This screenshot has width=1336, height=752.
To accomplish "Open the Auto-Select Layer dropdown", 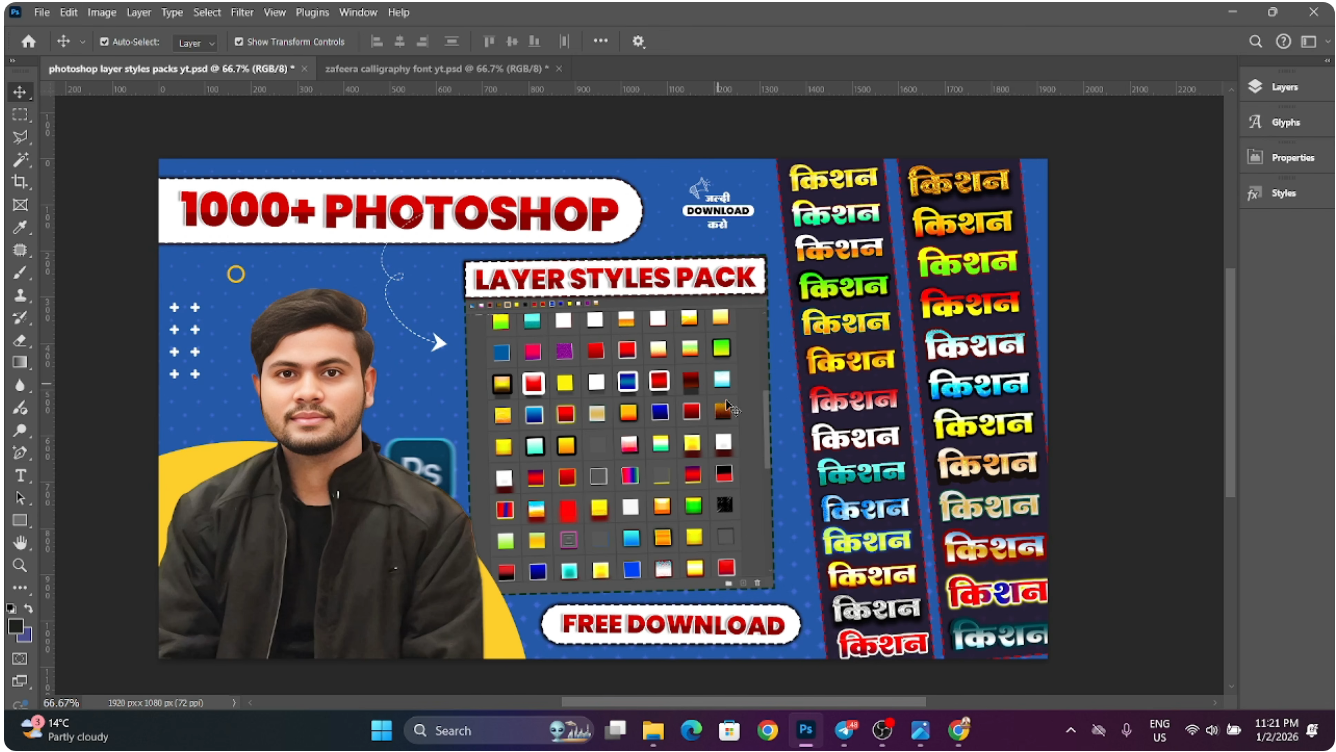I will (x=195, y=43).
